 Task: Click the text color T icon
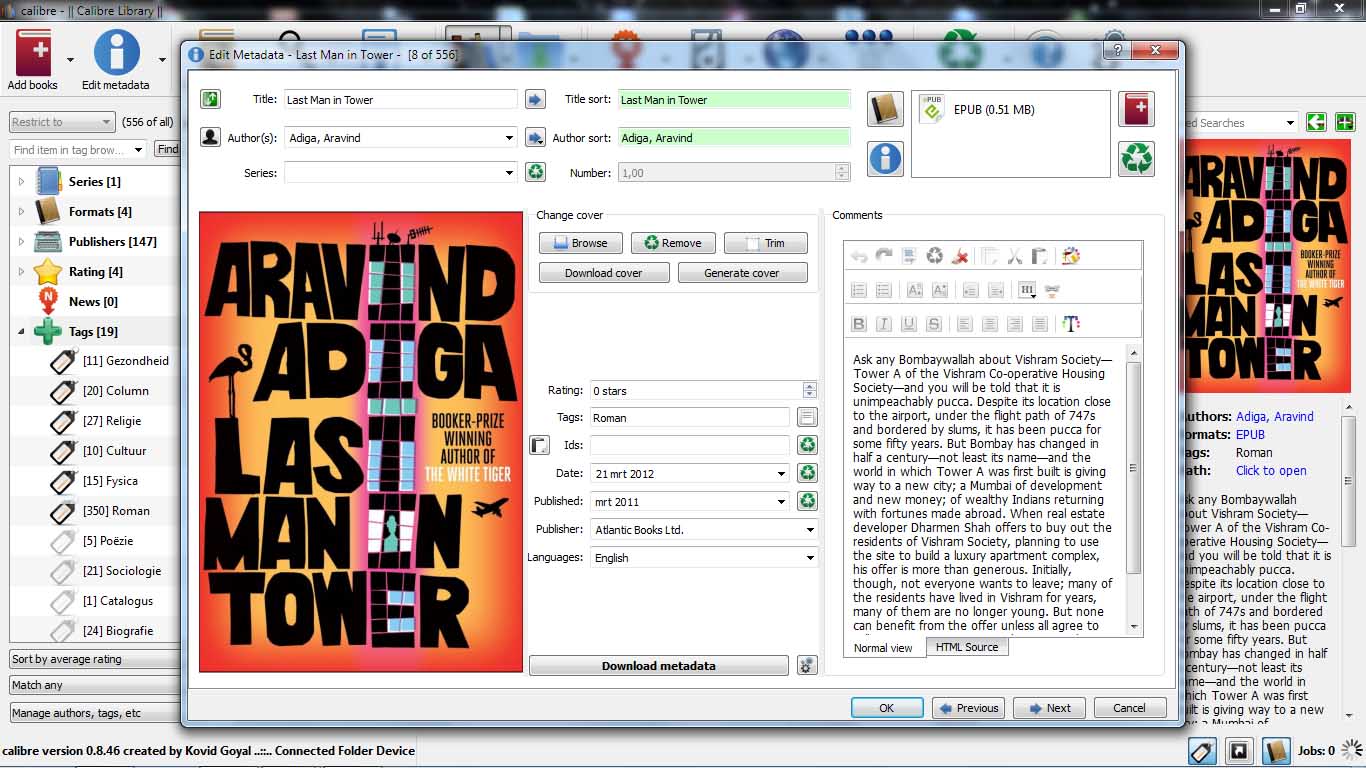coord(1071,323)
